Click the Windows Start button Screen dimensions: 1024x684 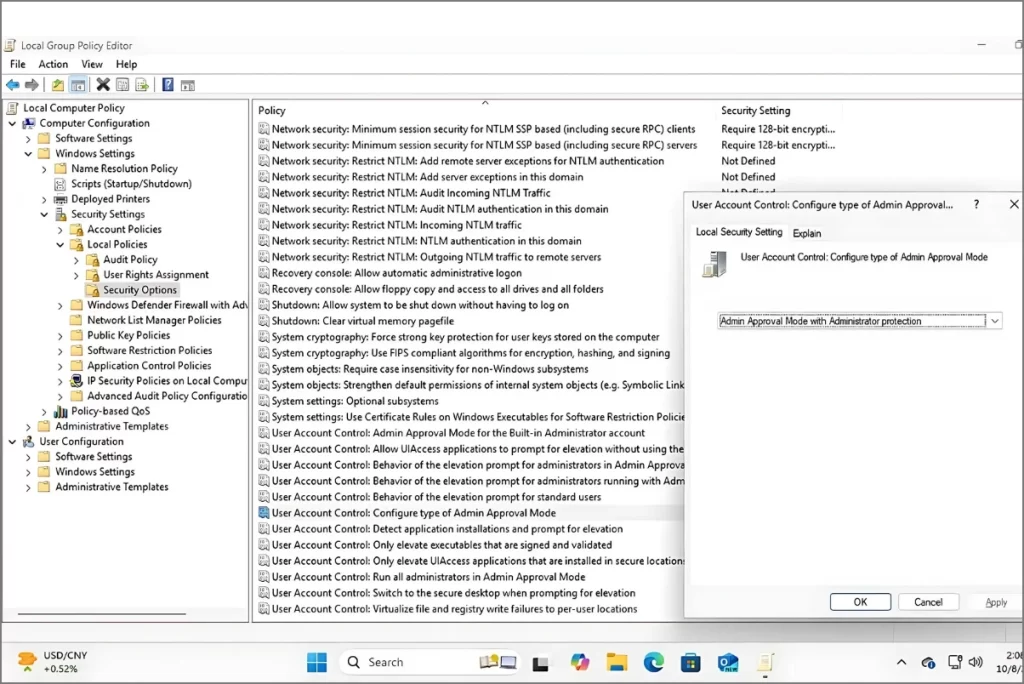click(x=317, y=662)
